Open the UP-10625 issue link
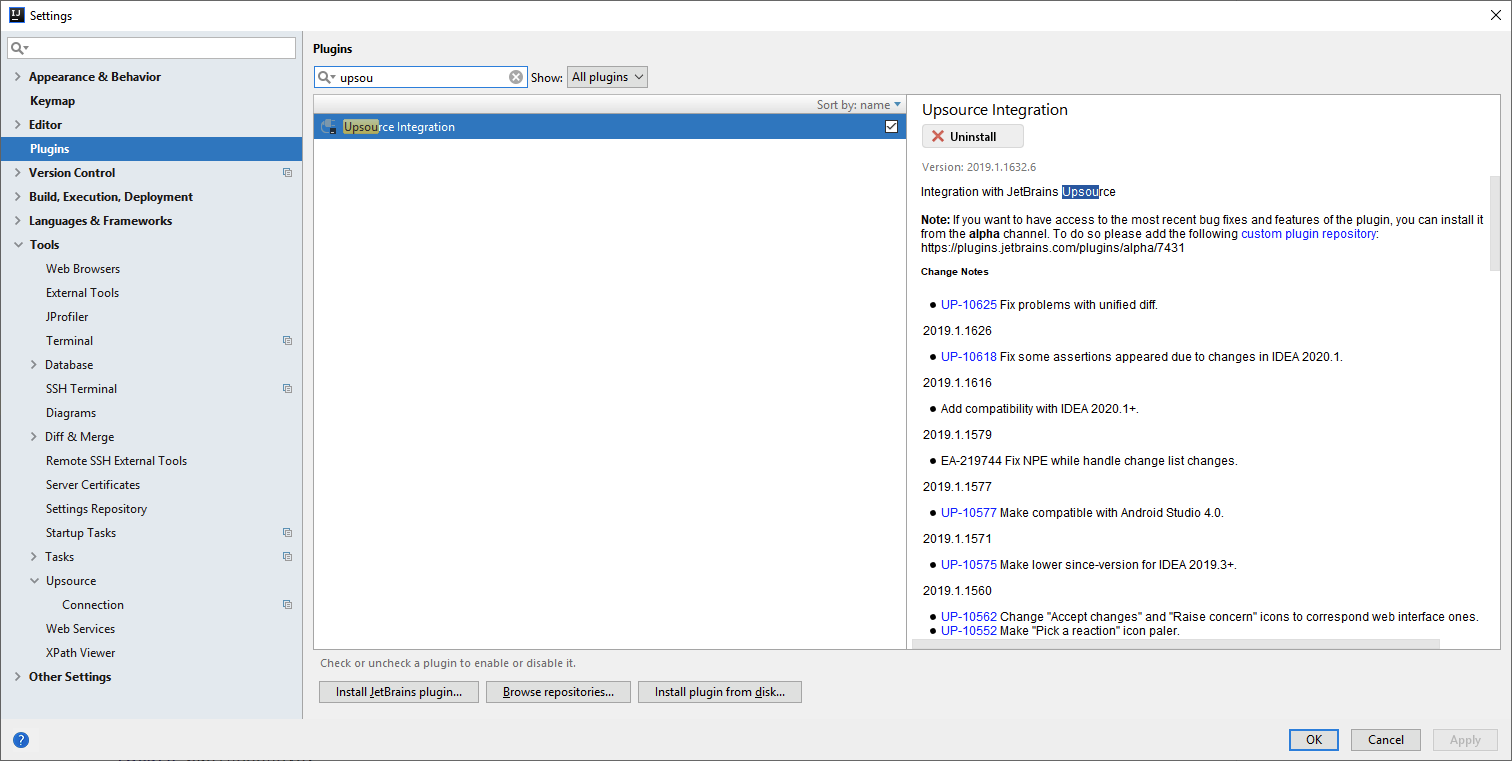1512x761 pixels. [969, 305]
